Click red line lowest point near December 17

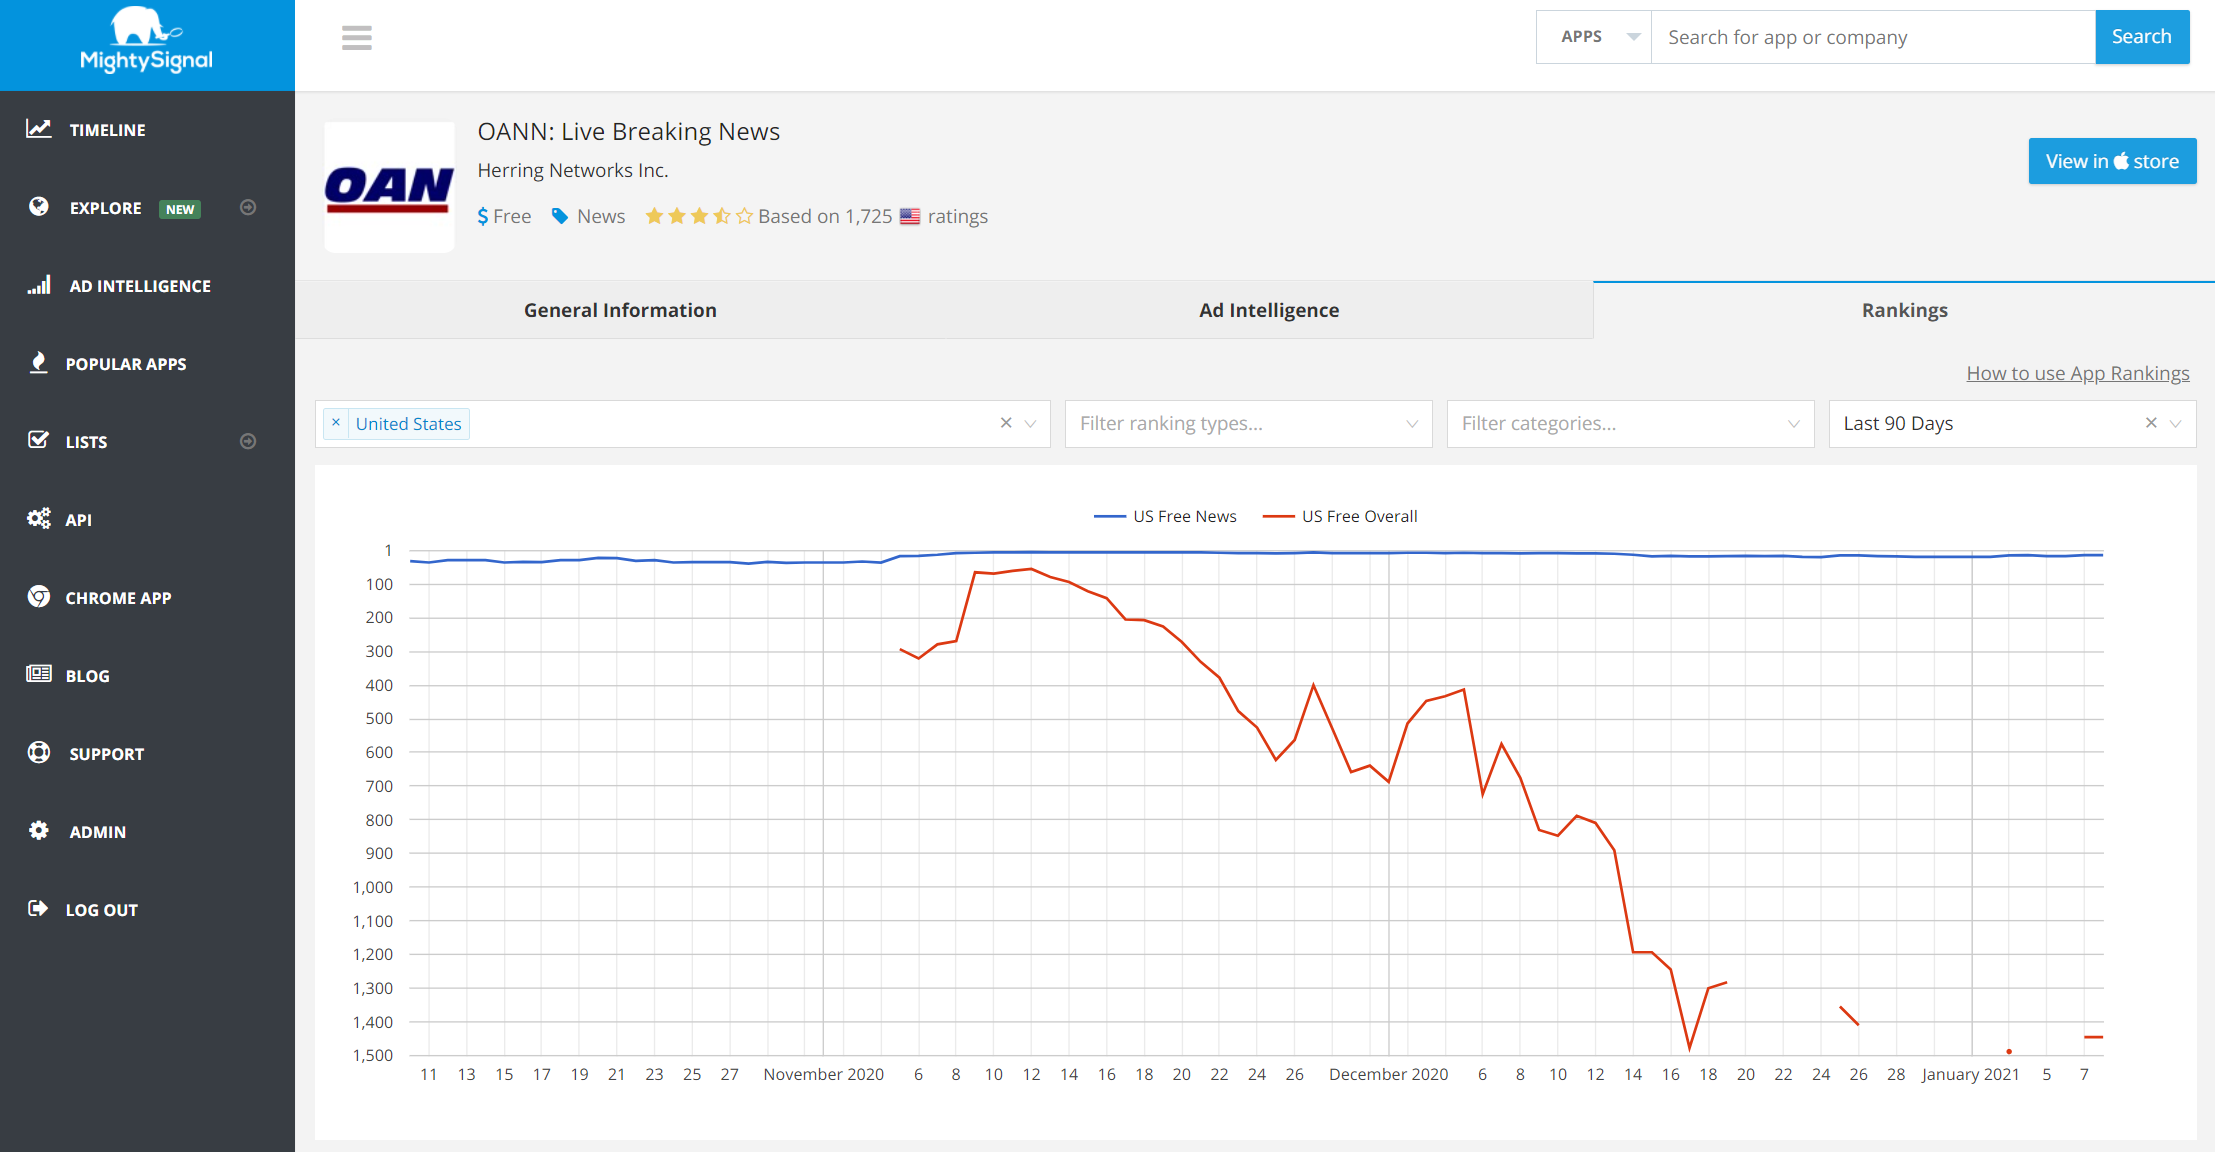1690,1049
